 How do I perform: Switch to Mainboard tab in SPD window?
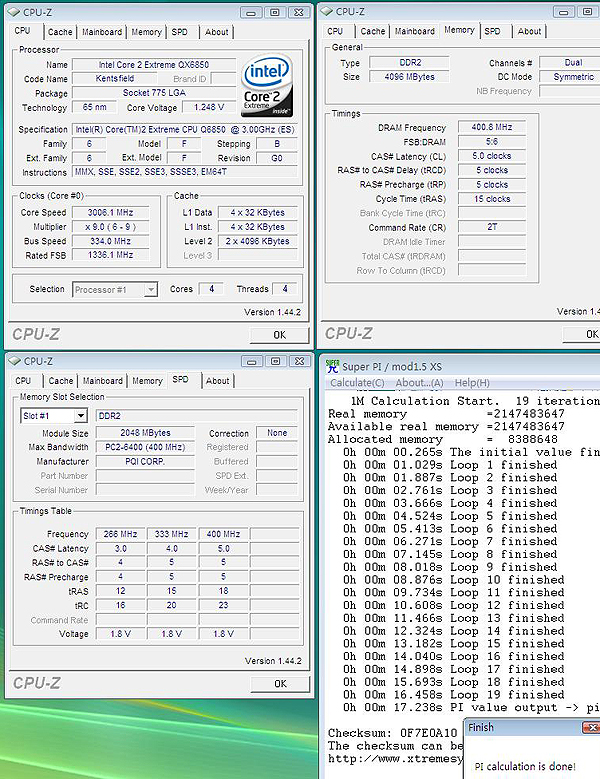[102, 381]
